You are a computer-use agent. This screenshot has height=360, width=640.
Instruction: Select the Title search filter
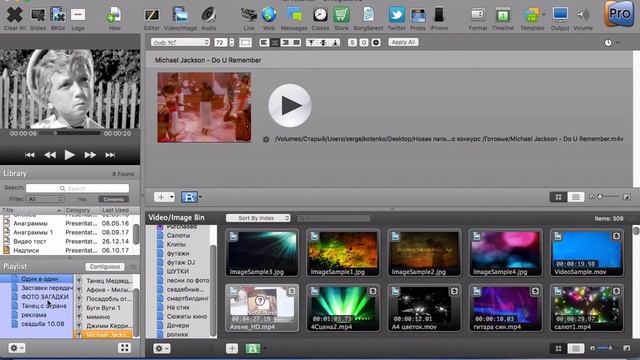coord(82,199)
